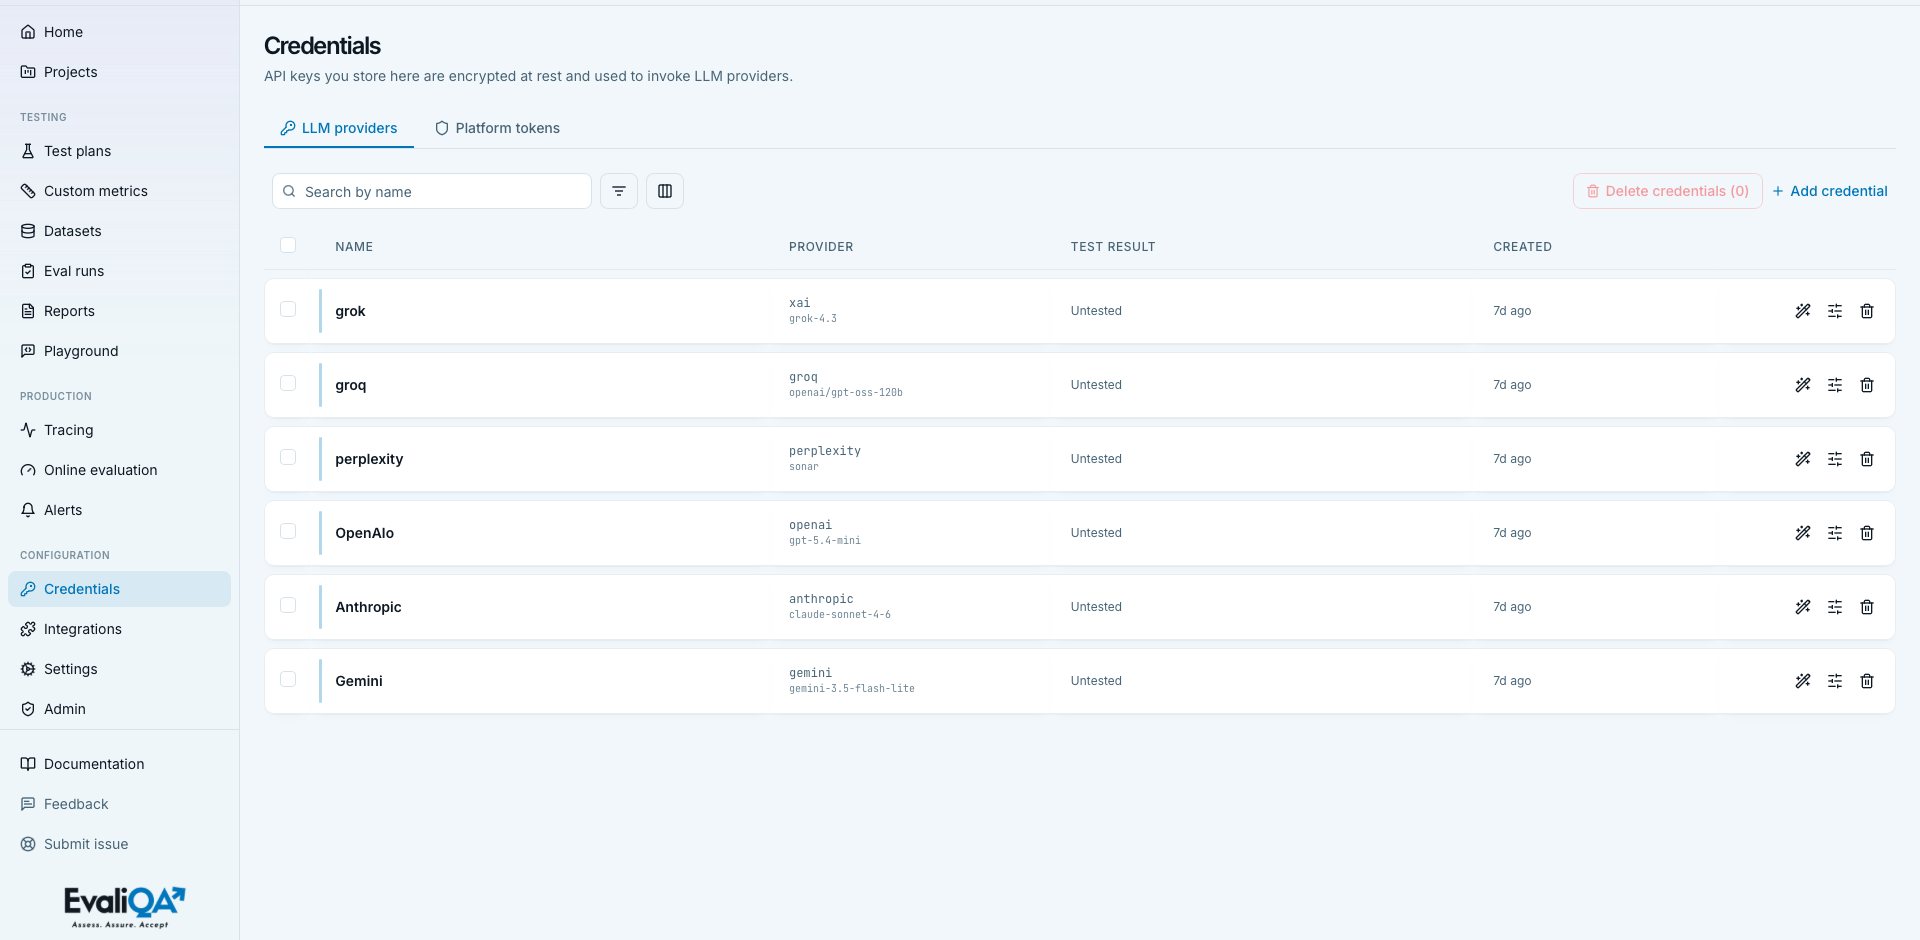The image size is (1920, 940).
Task: Switch to the Platform tokens tab
Action: (497, 128)
